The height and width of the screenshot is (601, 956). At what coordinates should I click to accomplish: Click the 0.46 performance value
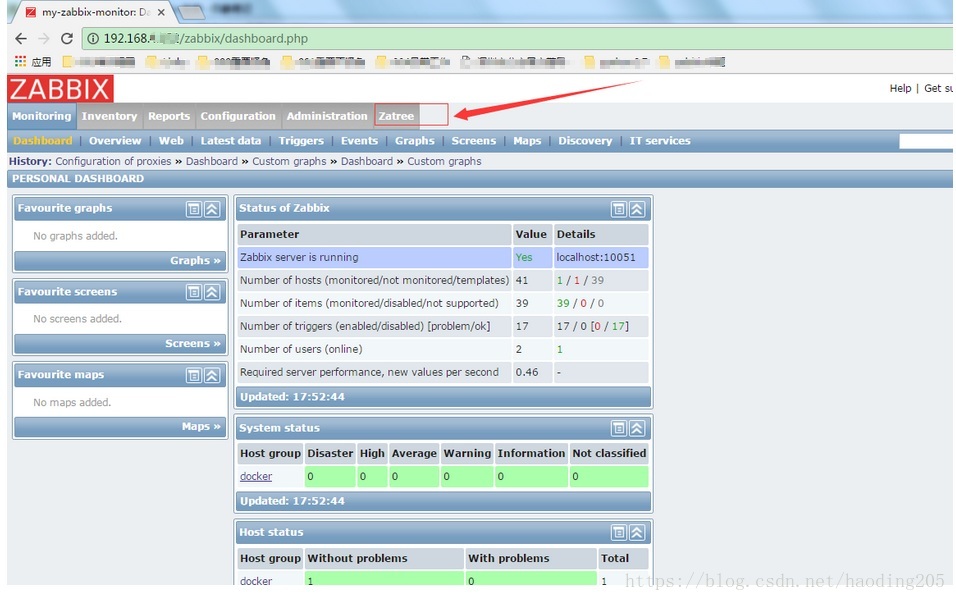click(527, 372)
